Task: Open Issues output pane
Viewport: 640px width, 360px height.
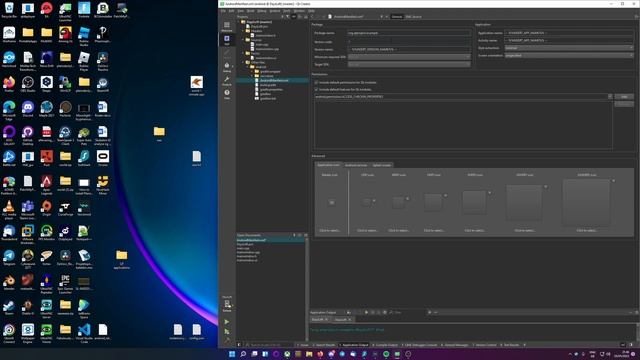Action: (x=303, y=345)
